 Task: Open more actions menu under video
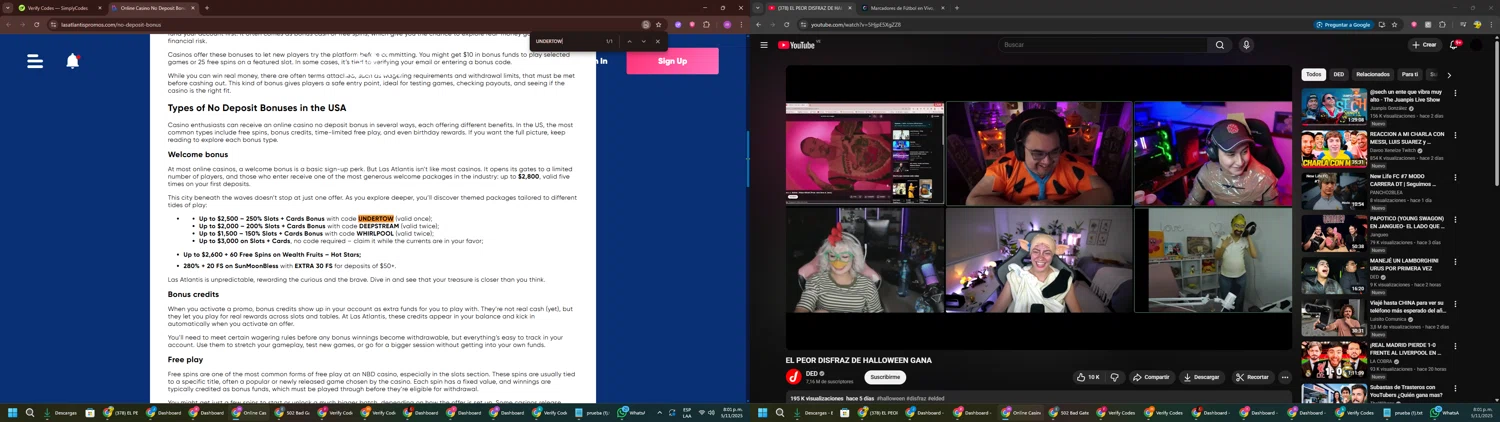pos(1285,377)
